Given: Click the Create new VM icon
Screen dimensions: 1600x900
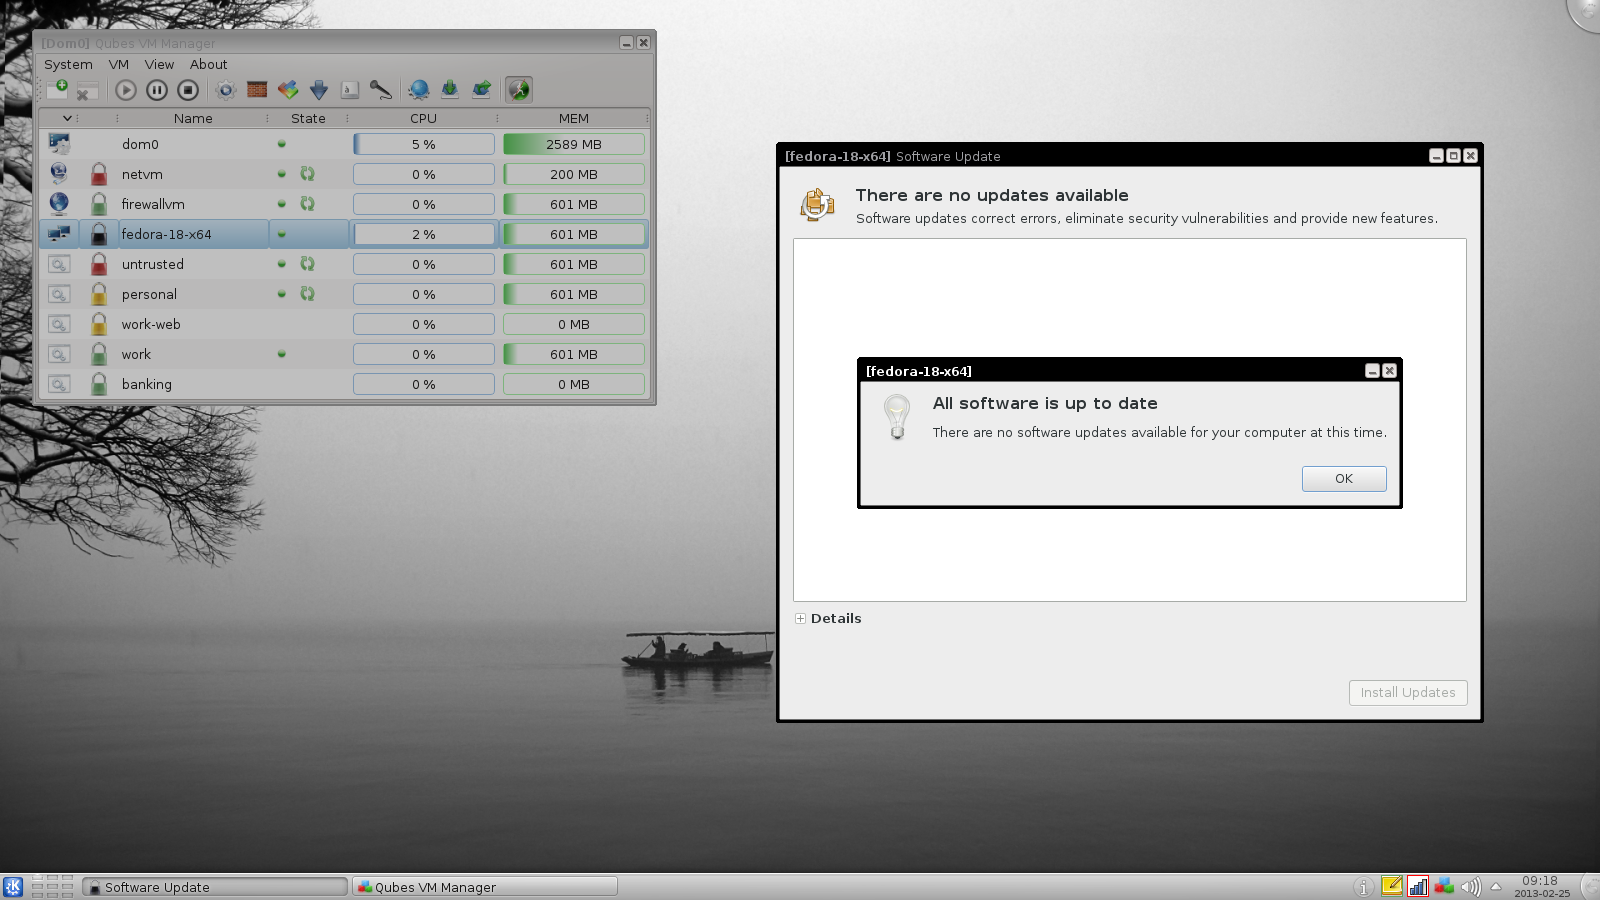Looking at the screenshot, I should [57, 90].
